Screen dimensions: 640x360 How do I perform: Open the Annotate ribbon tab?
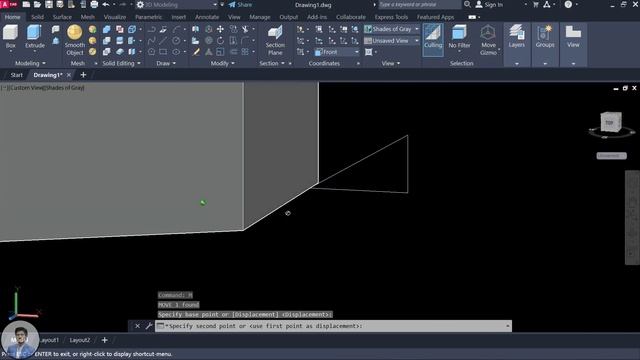pos(207,17)
